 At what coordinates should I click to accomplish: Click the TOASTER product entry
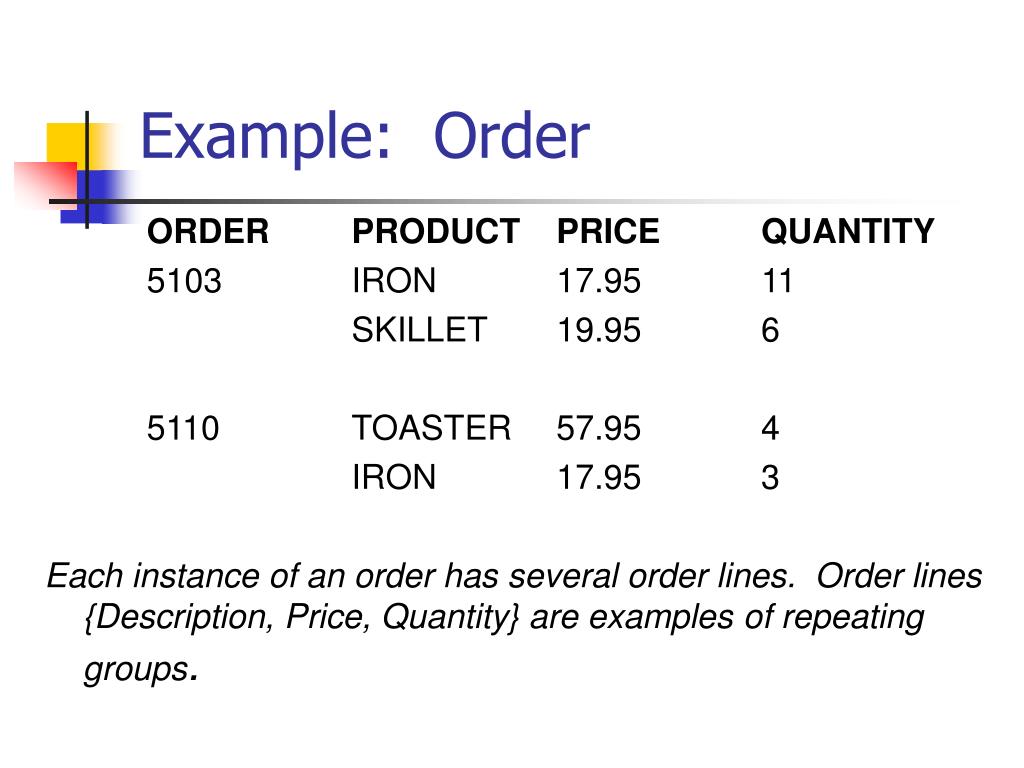[x=431, y=428]
